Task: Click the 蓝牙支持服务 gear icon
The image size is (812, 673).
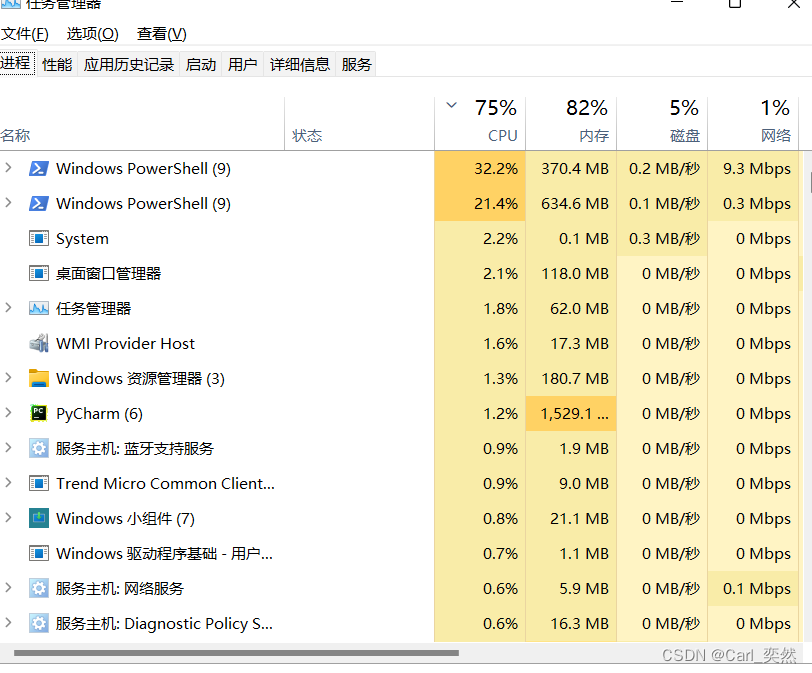Action: point(39,448)
